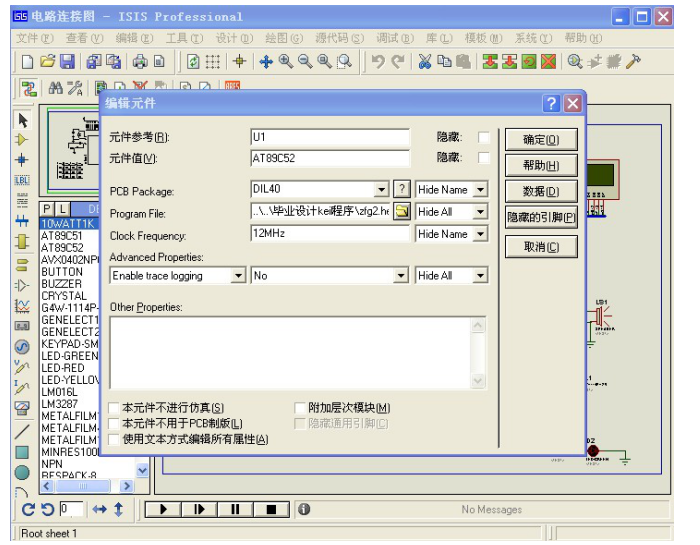The height and width of the screenshot is (545, 700).
Task: Enable 使用文本方式编辑所有属性 checkbox
Action: (x=114, y=439)
